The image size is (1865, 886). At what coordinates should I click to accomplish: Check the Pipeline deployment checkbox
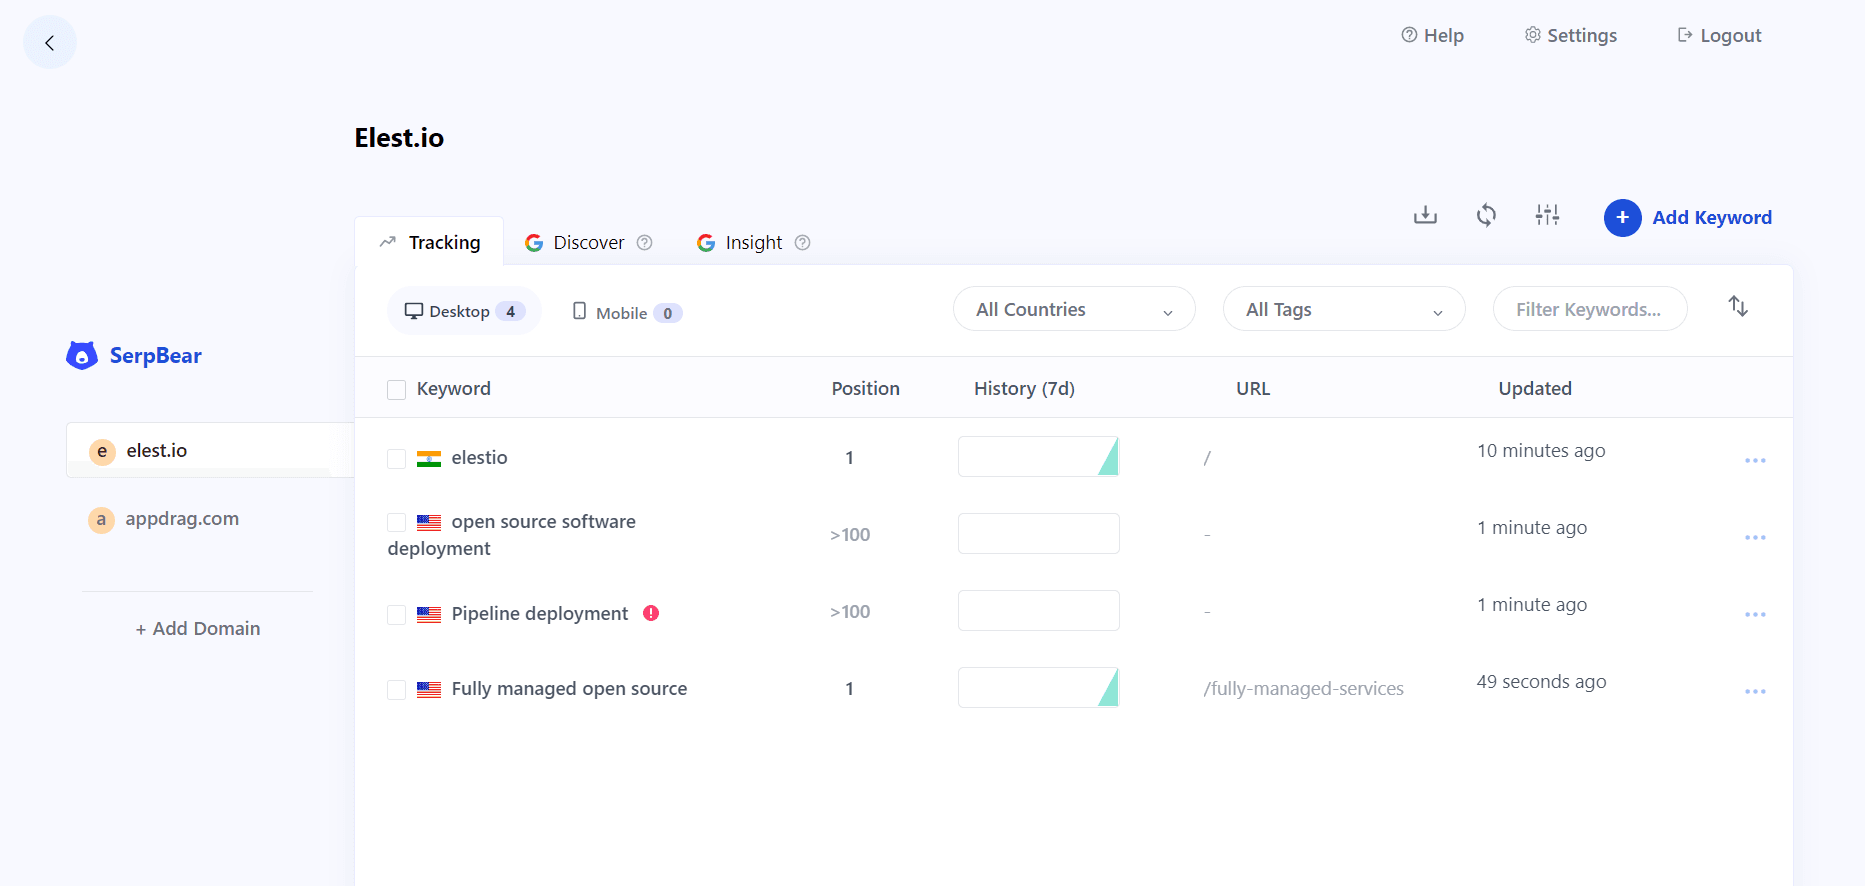pyautogui.click(x=397, y=615)
